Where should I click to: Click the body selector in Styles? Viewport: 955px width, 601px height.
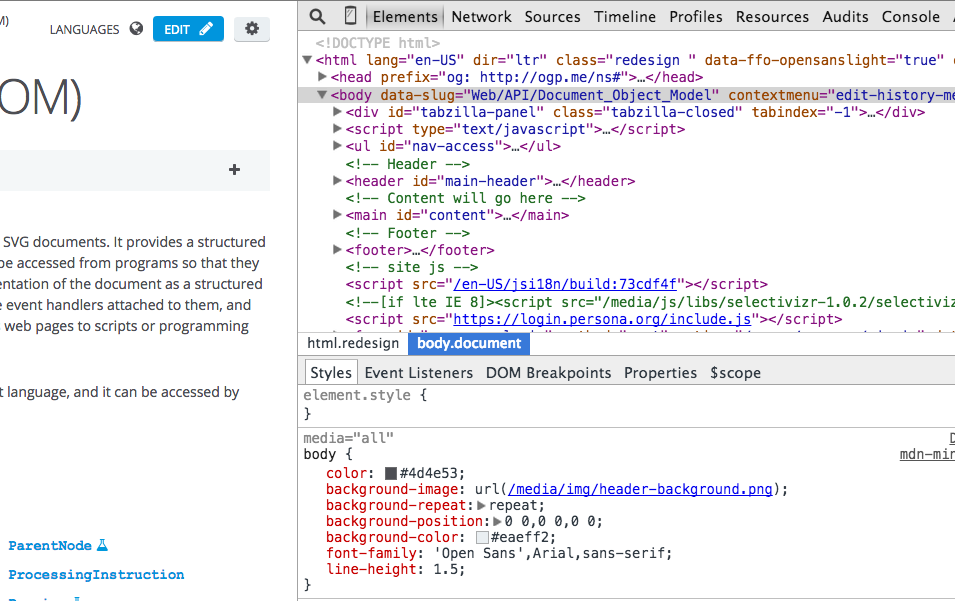click(320, 454)
